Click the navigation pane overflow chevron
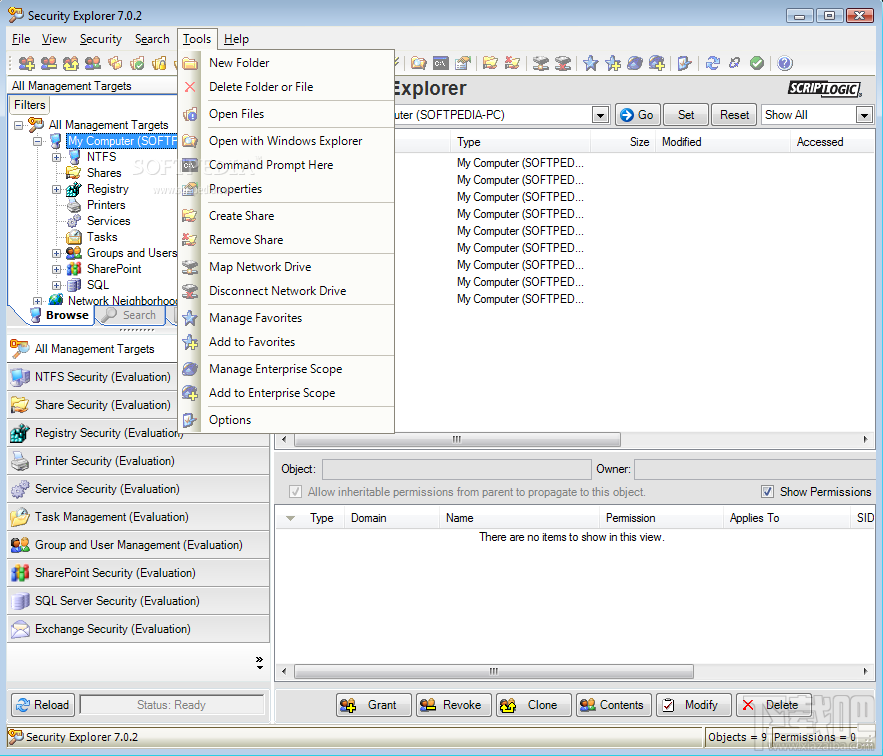This screenshot has height=756, width=883. point(259,662)
